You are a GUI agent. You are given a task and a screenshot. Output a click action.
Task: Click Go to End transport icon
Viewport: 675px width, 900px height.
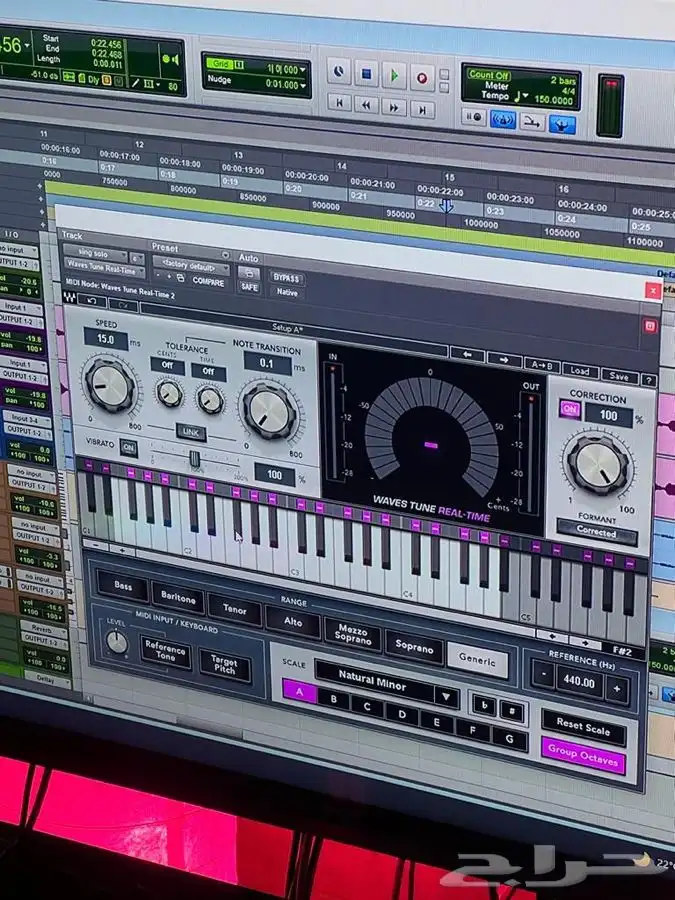click(x=422, y=109)
